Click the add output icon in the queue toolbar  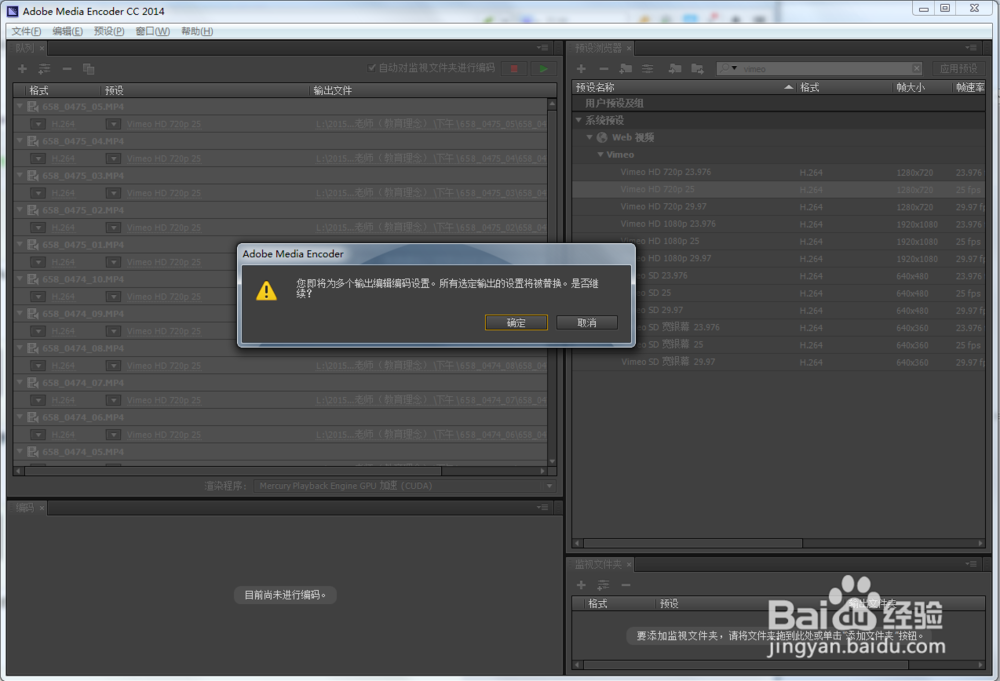[x=44, y=69]
